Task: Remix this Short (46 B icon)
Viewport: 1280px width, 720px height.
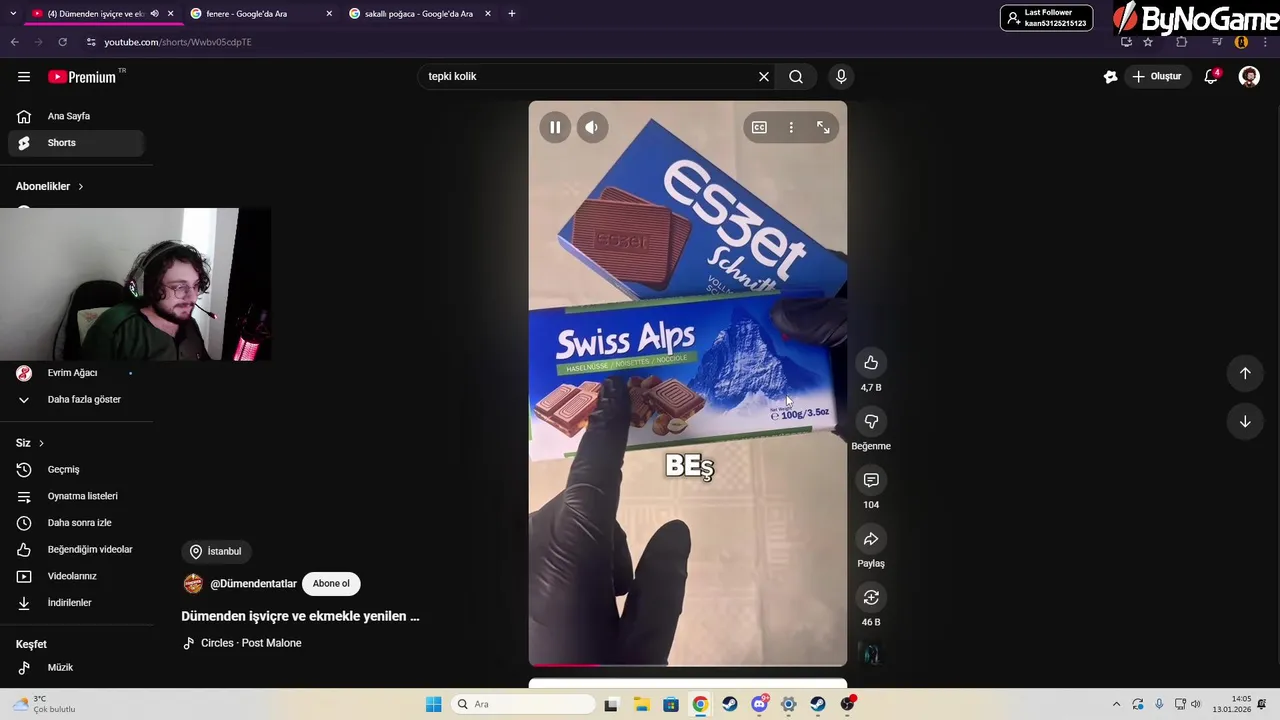Action: pos(871,598)
